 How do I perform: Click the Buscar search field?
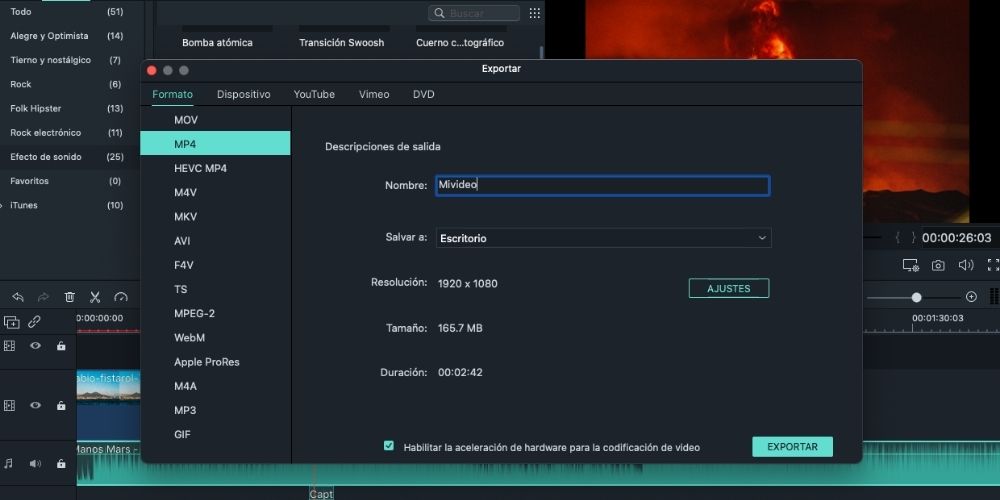pos(474,13)
